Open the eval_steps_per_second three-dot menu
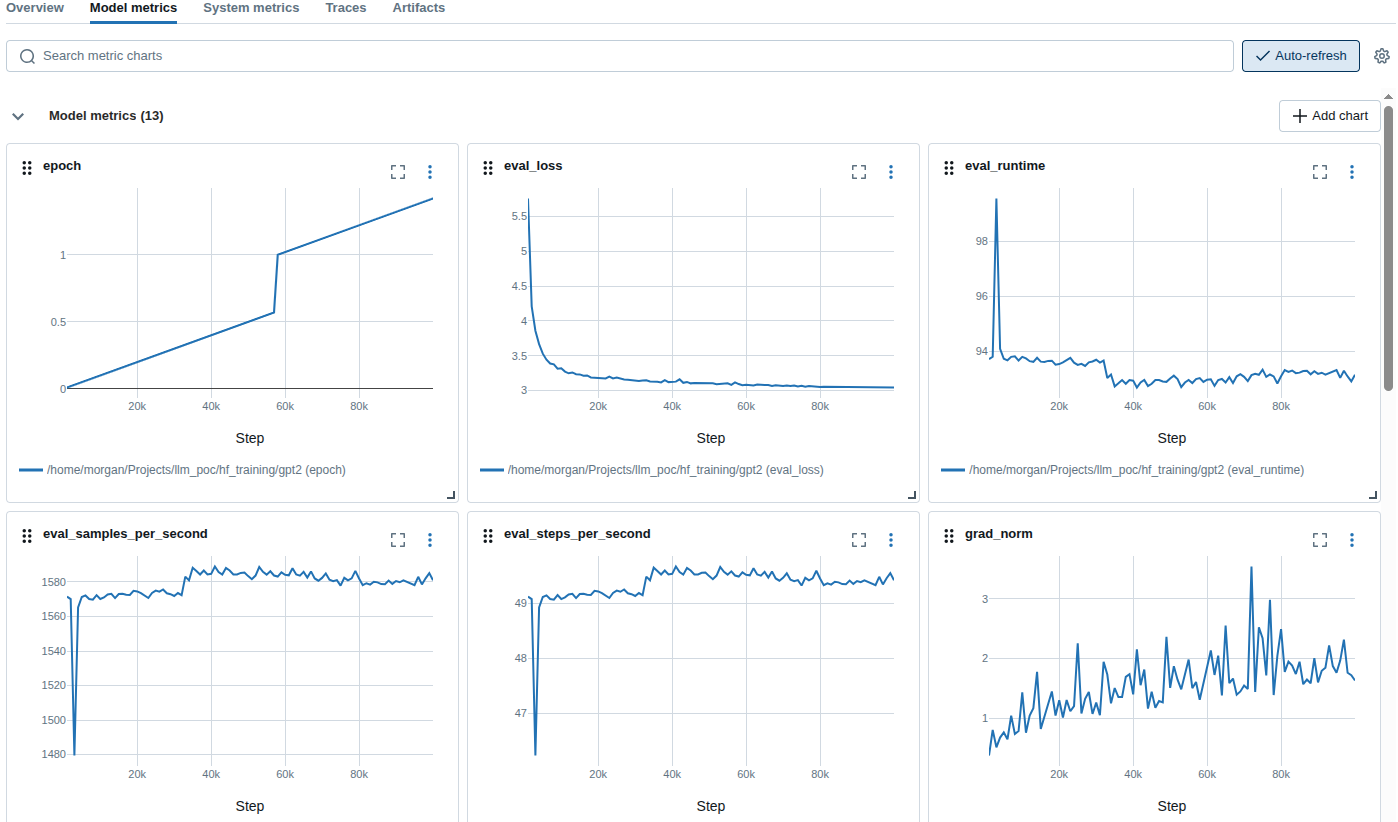 [x=890, y=540]
